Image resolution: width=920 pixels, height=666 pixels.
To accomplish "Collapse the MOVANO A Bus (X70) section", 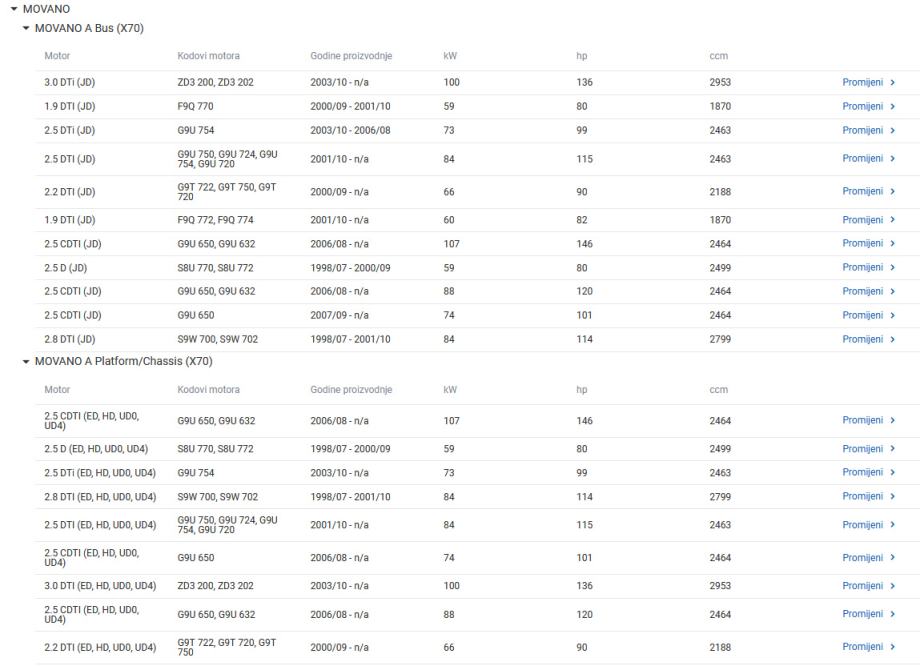I will [x=28, y=28].
